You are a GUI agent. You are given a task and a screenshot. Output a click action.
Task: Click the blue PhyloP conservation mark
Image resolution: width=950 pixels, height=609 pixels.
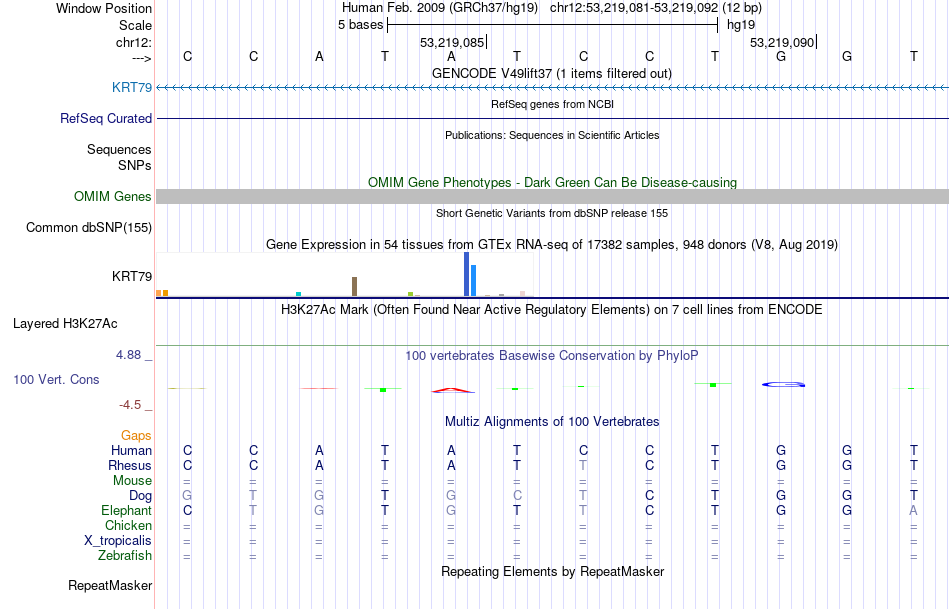[x=783, y=384]
